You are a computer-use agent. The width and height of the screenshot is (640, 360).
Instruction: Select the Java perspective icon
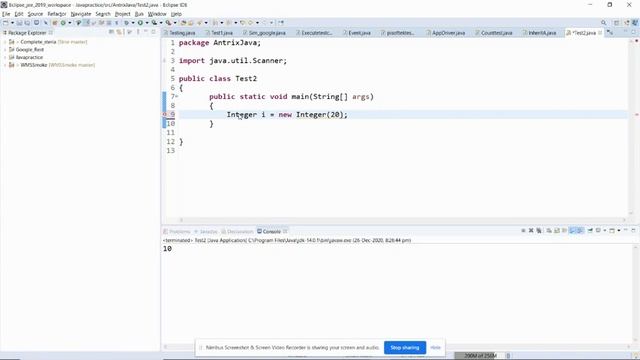tap(635, 23)
